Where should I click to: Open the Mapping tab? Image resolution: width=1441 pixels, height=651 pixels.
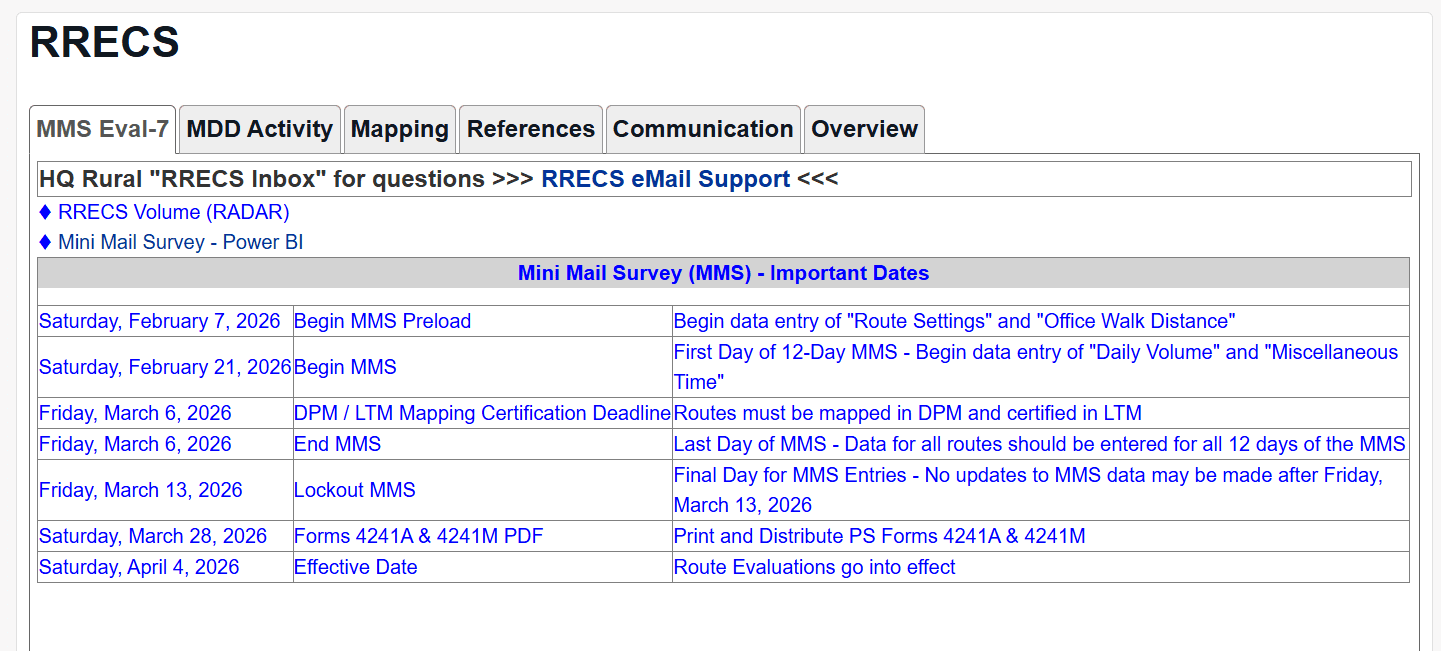coord(399,129)
